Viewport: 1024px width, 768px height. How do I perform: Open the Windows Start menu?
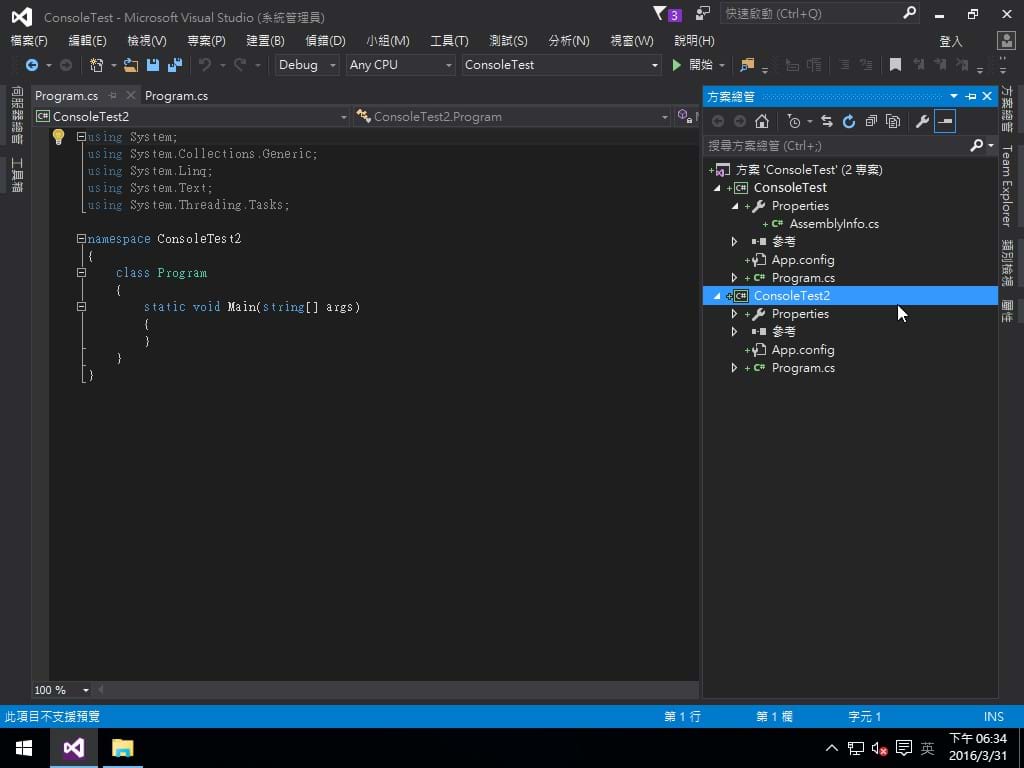pos(24,748)
